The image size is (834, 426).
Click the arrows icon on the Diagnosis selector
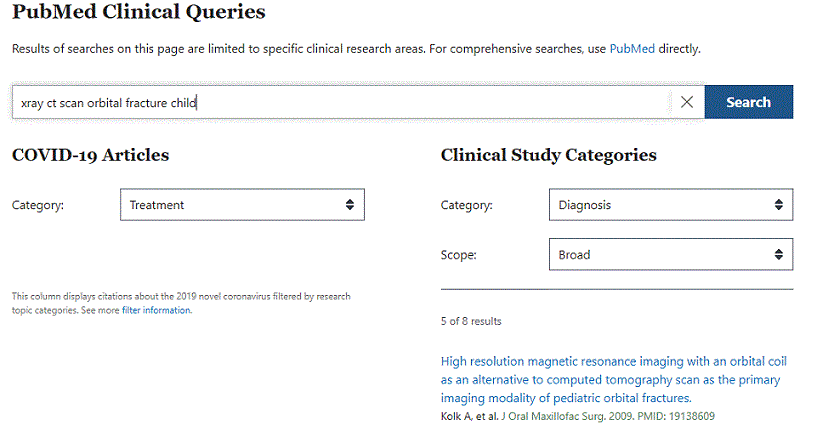[778, 205]
